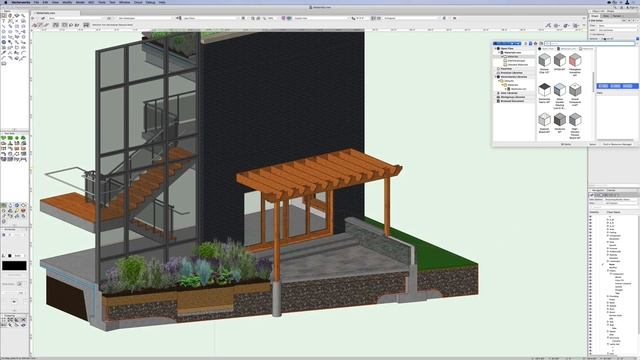
Task: Click the Resource Manager search field
Action: pyautogui.click(x=589, y=43)
